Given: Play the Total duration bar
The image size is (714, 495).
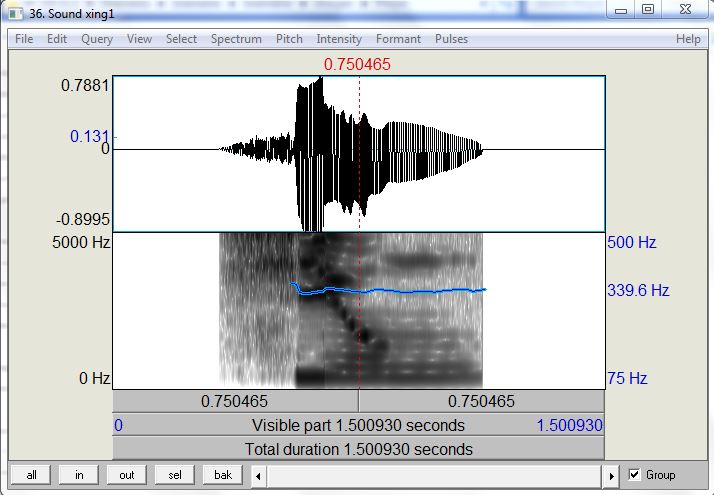Looking at the screenshot, I should click(x=359, y=449).
